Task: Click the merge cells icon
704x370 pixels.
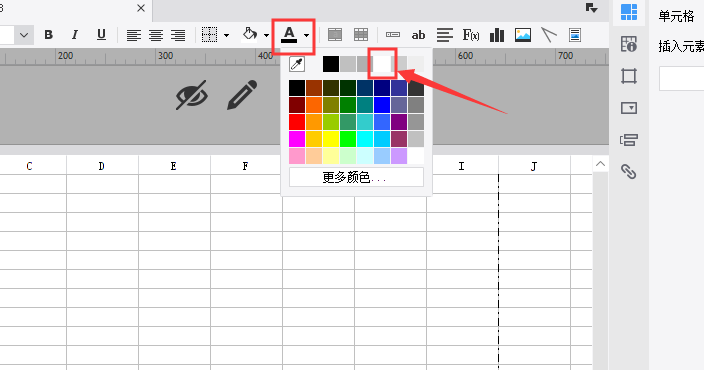Action: tap(335, 35)
